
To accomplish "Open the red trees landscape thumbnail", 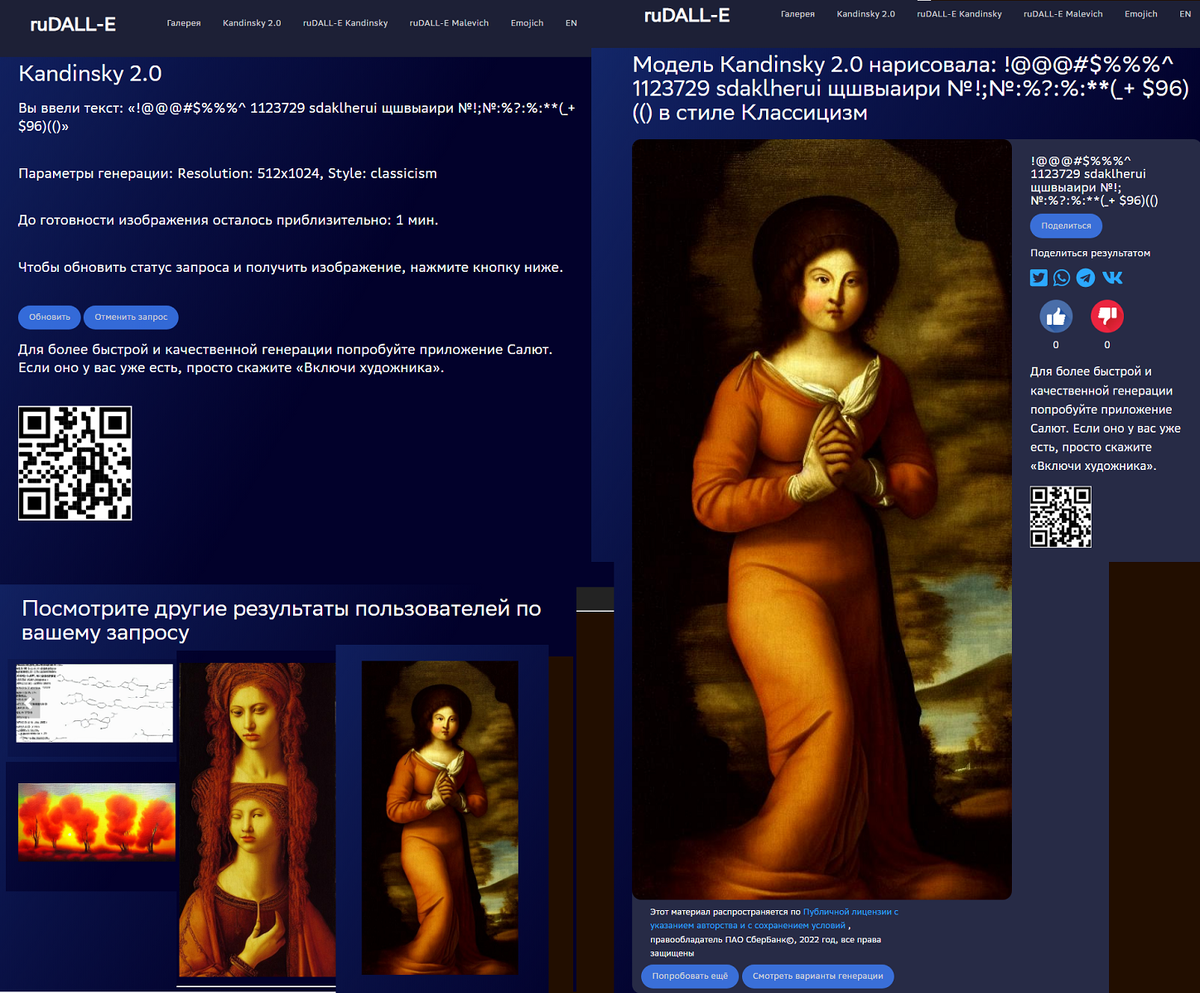I will pyautogui.click(x=97, y=822).
